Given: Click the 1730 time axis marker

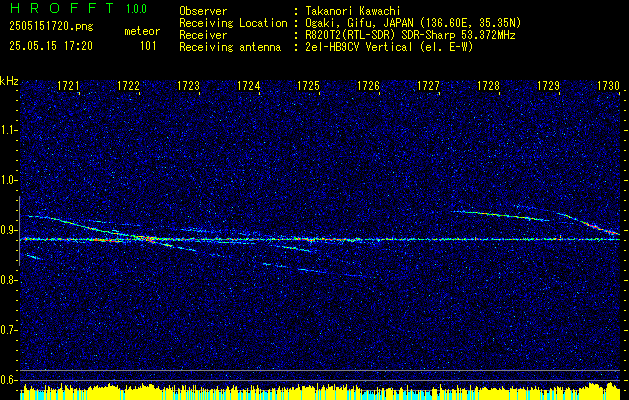Looking at the screenshot, I should 609,85.
